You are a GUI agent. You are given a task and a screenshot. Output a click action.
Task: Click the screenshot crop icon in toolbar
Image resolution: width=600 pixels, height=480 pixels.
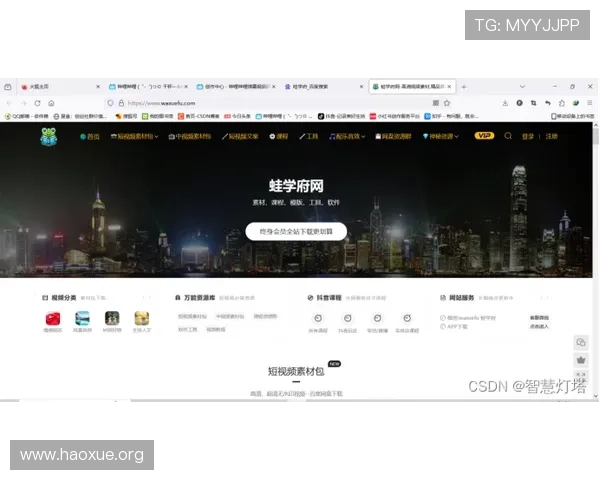click(x=533, y=103)
